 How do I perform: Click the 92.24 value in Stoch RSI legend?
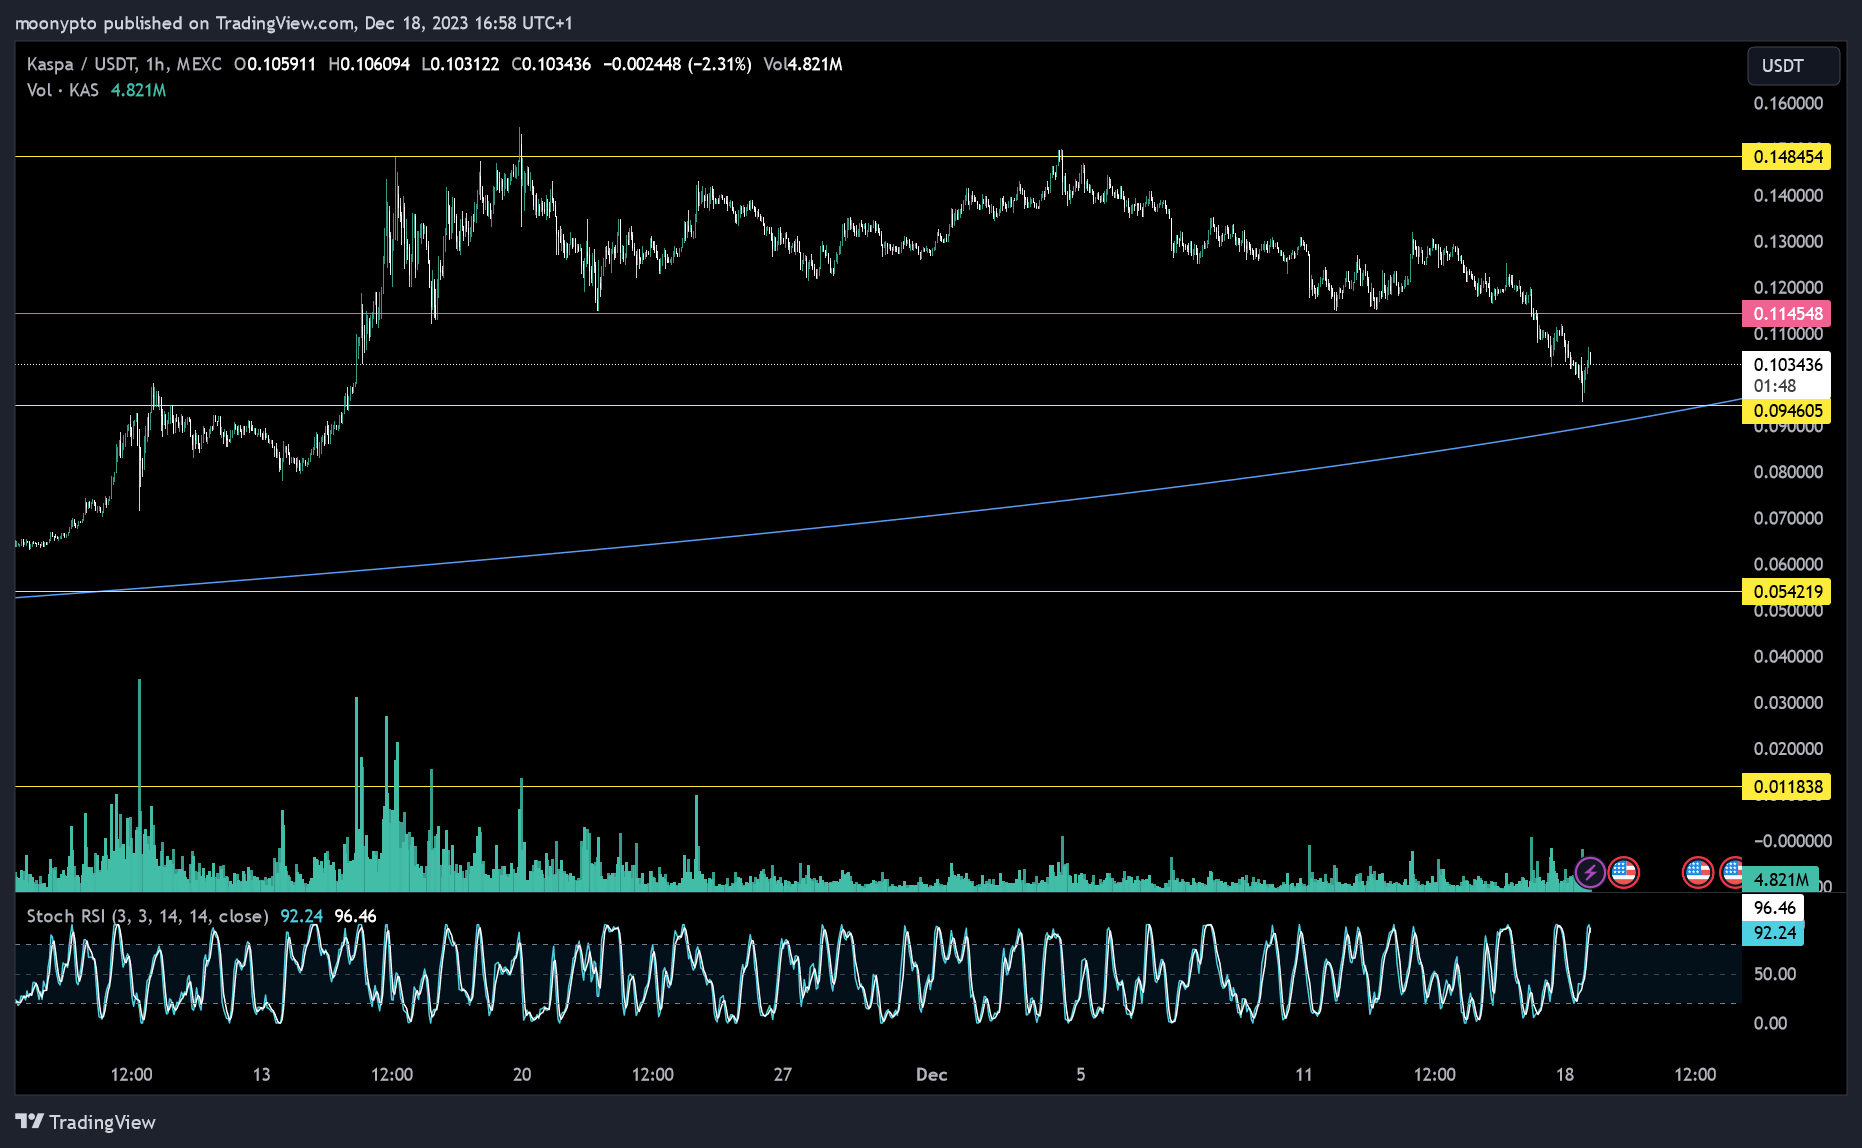pyautogui.click(x=301, y=916)
